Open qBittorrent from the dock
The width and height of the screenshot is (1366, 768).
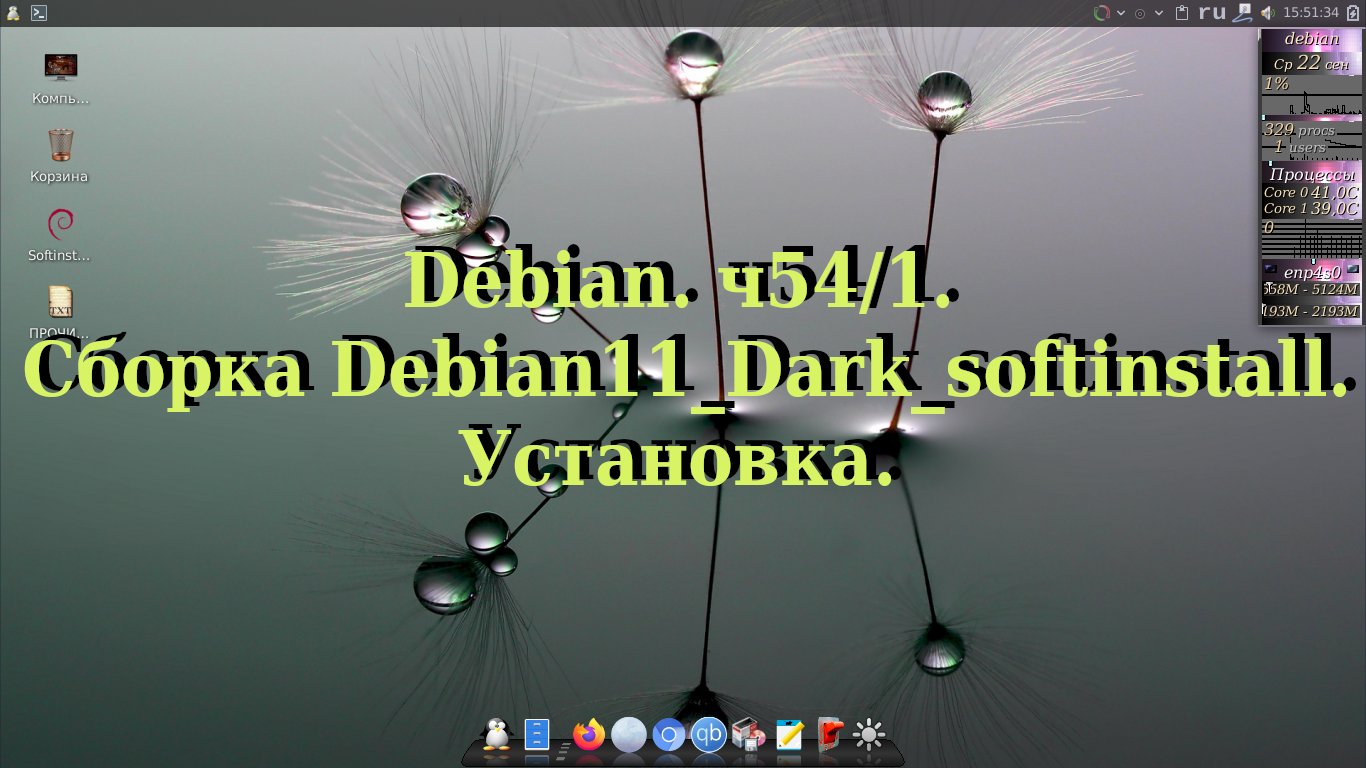(709, 735)
